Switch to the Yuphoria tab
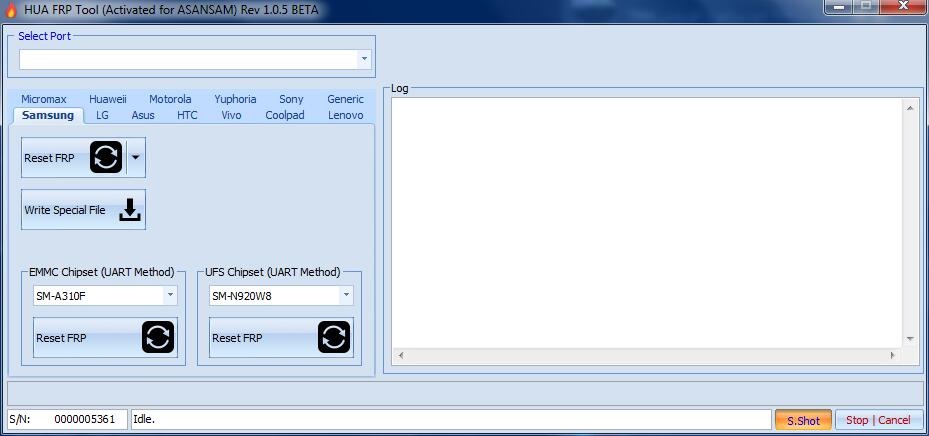This screenshot has height=436, width=929. tap(235, 99)
